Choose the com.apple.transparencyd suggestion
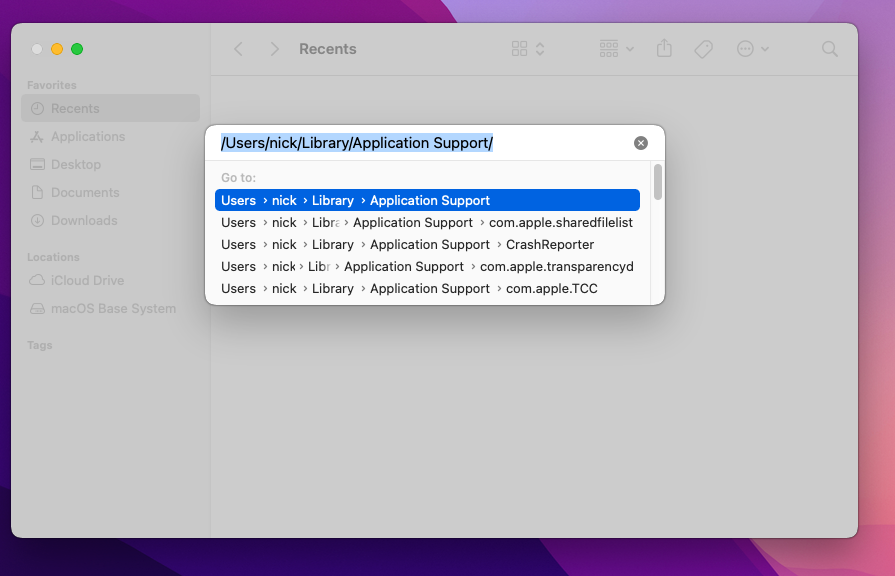This screenshot has width=895, height=576. click(x=427, y=267)
